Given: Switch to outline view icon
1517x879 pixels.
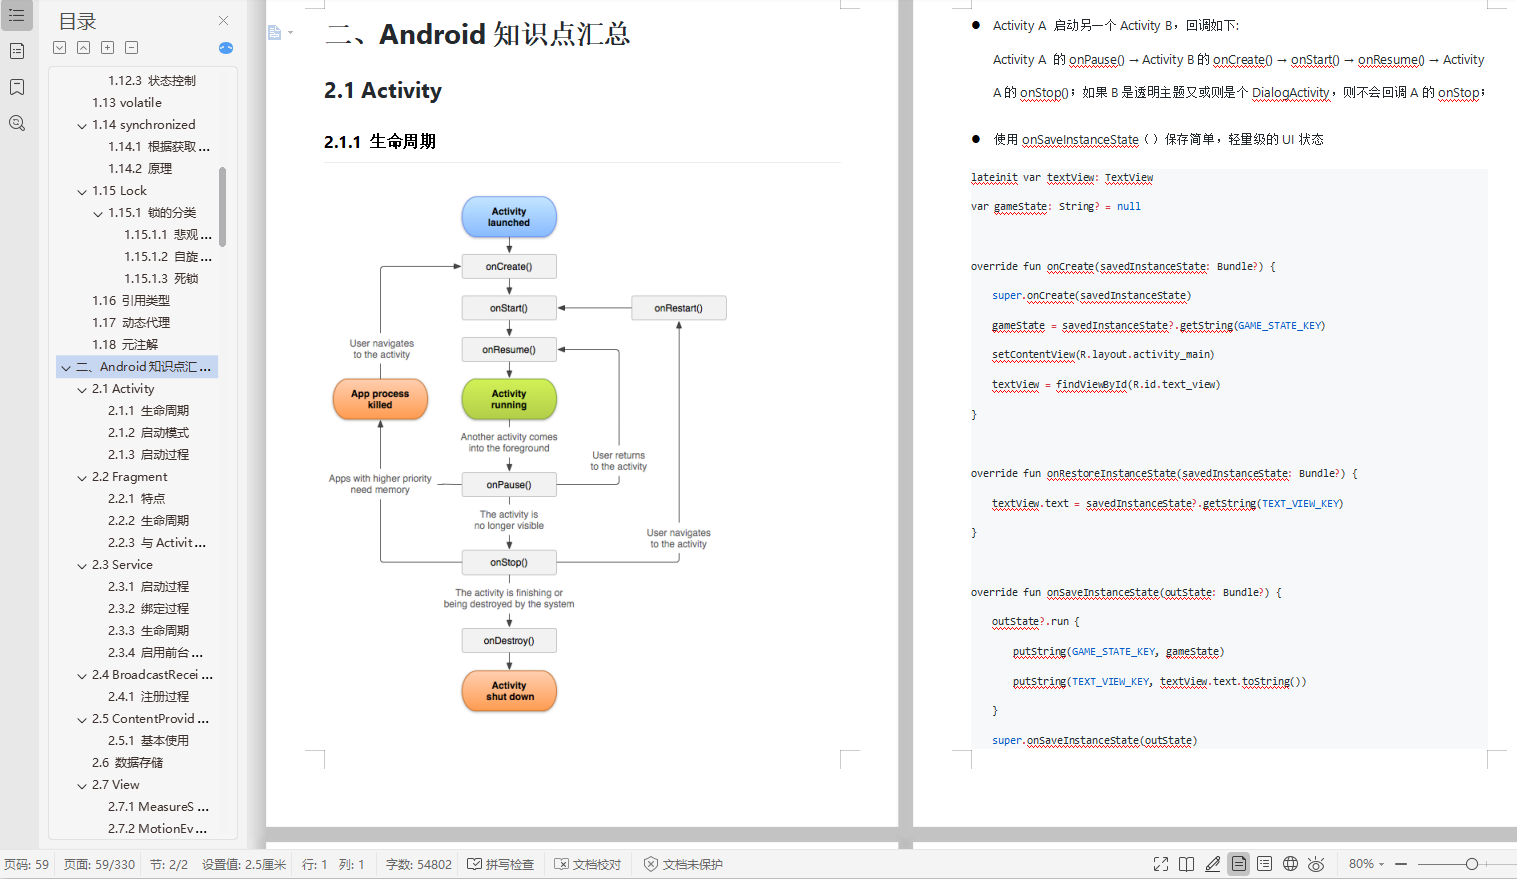Looking at the screenshot, I should point(1265,864).
